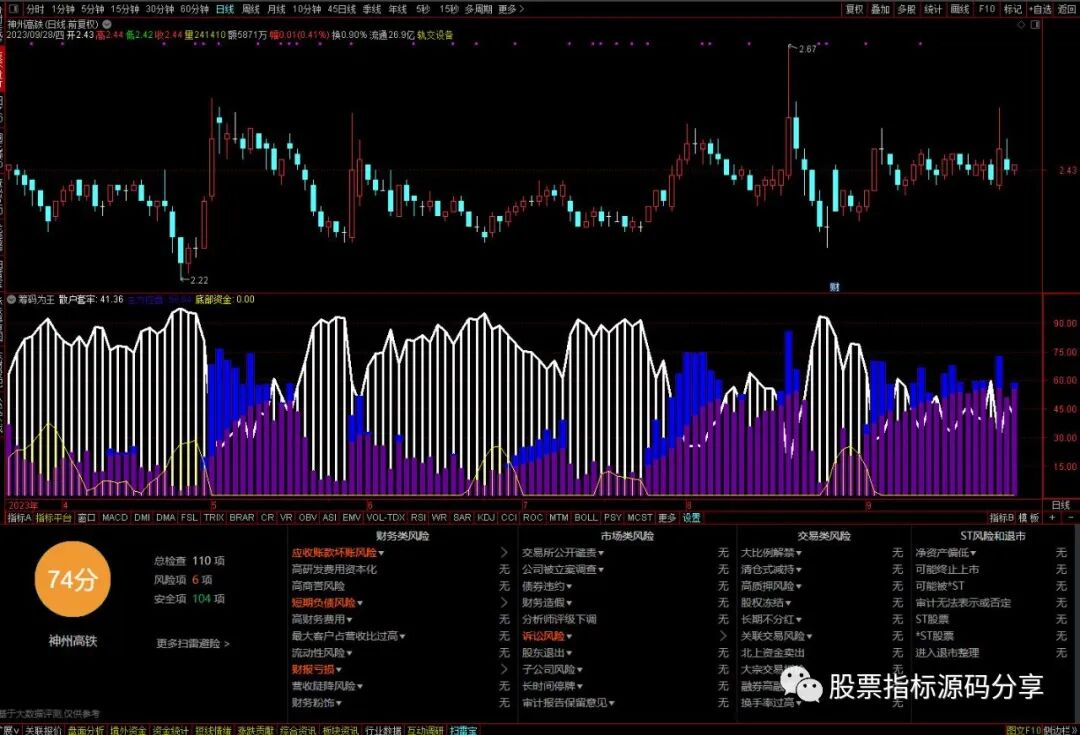Click 安全项 104 项 count
This screenshot has height=735, width=1080.
(x=189, y=599)
